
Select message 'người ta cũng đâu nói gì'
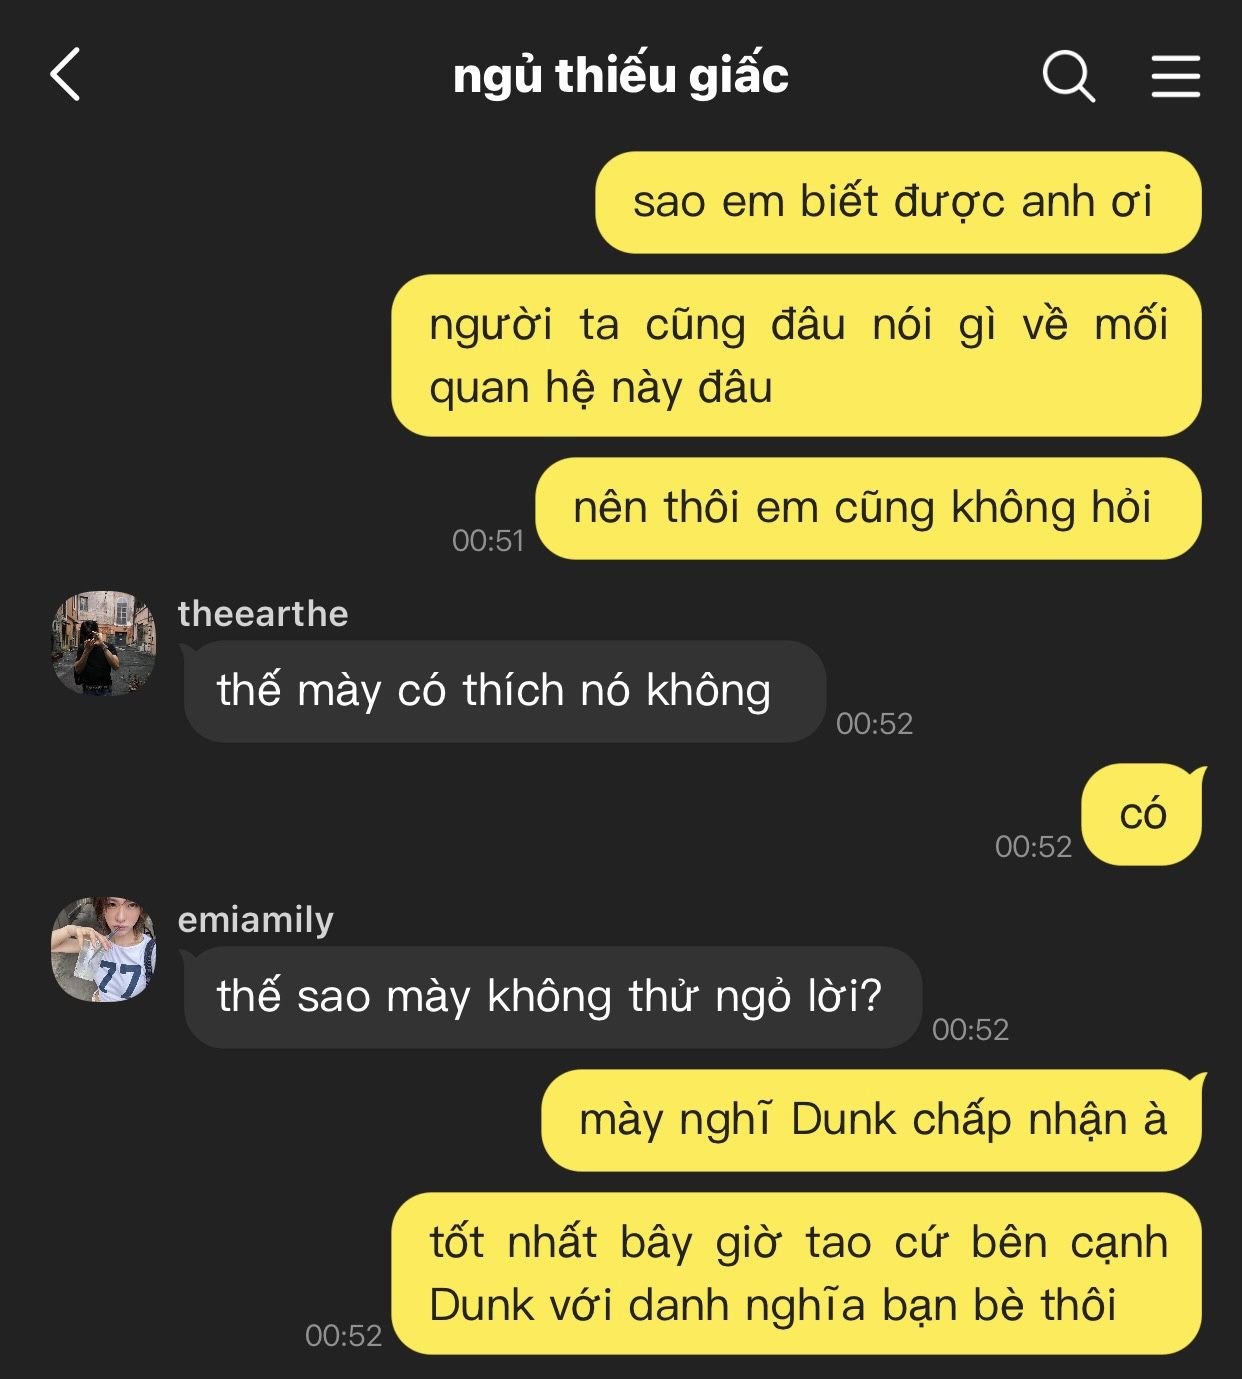[x=796, y=355]
